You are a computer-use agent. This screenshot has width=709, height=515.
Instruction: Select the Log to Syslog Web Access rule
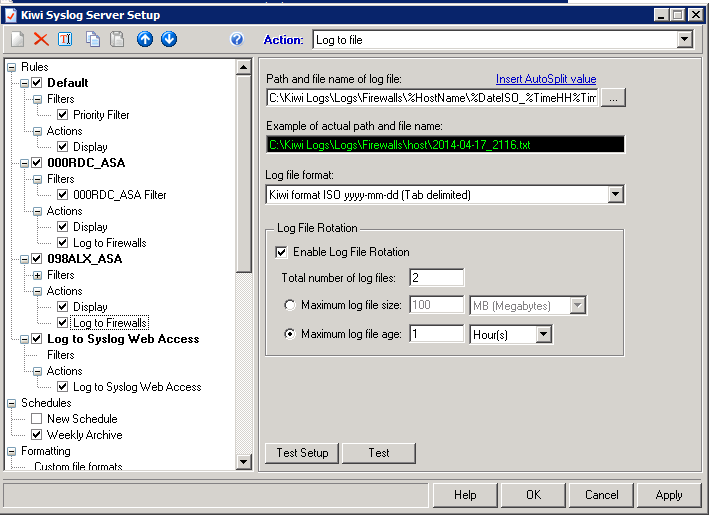pyautogui.click(x=123, y=339)
